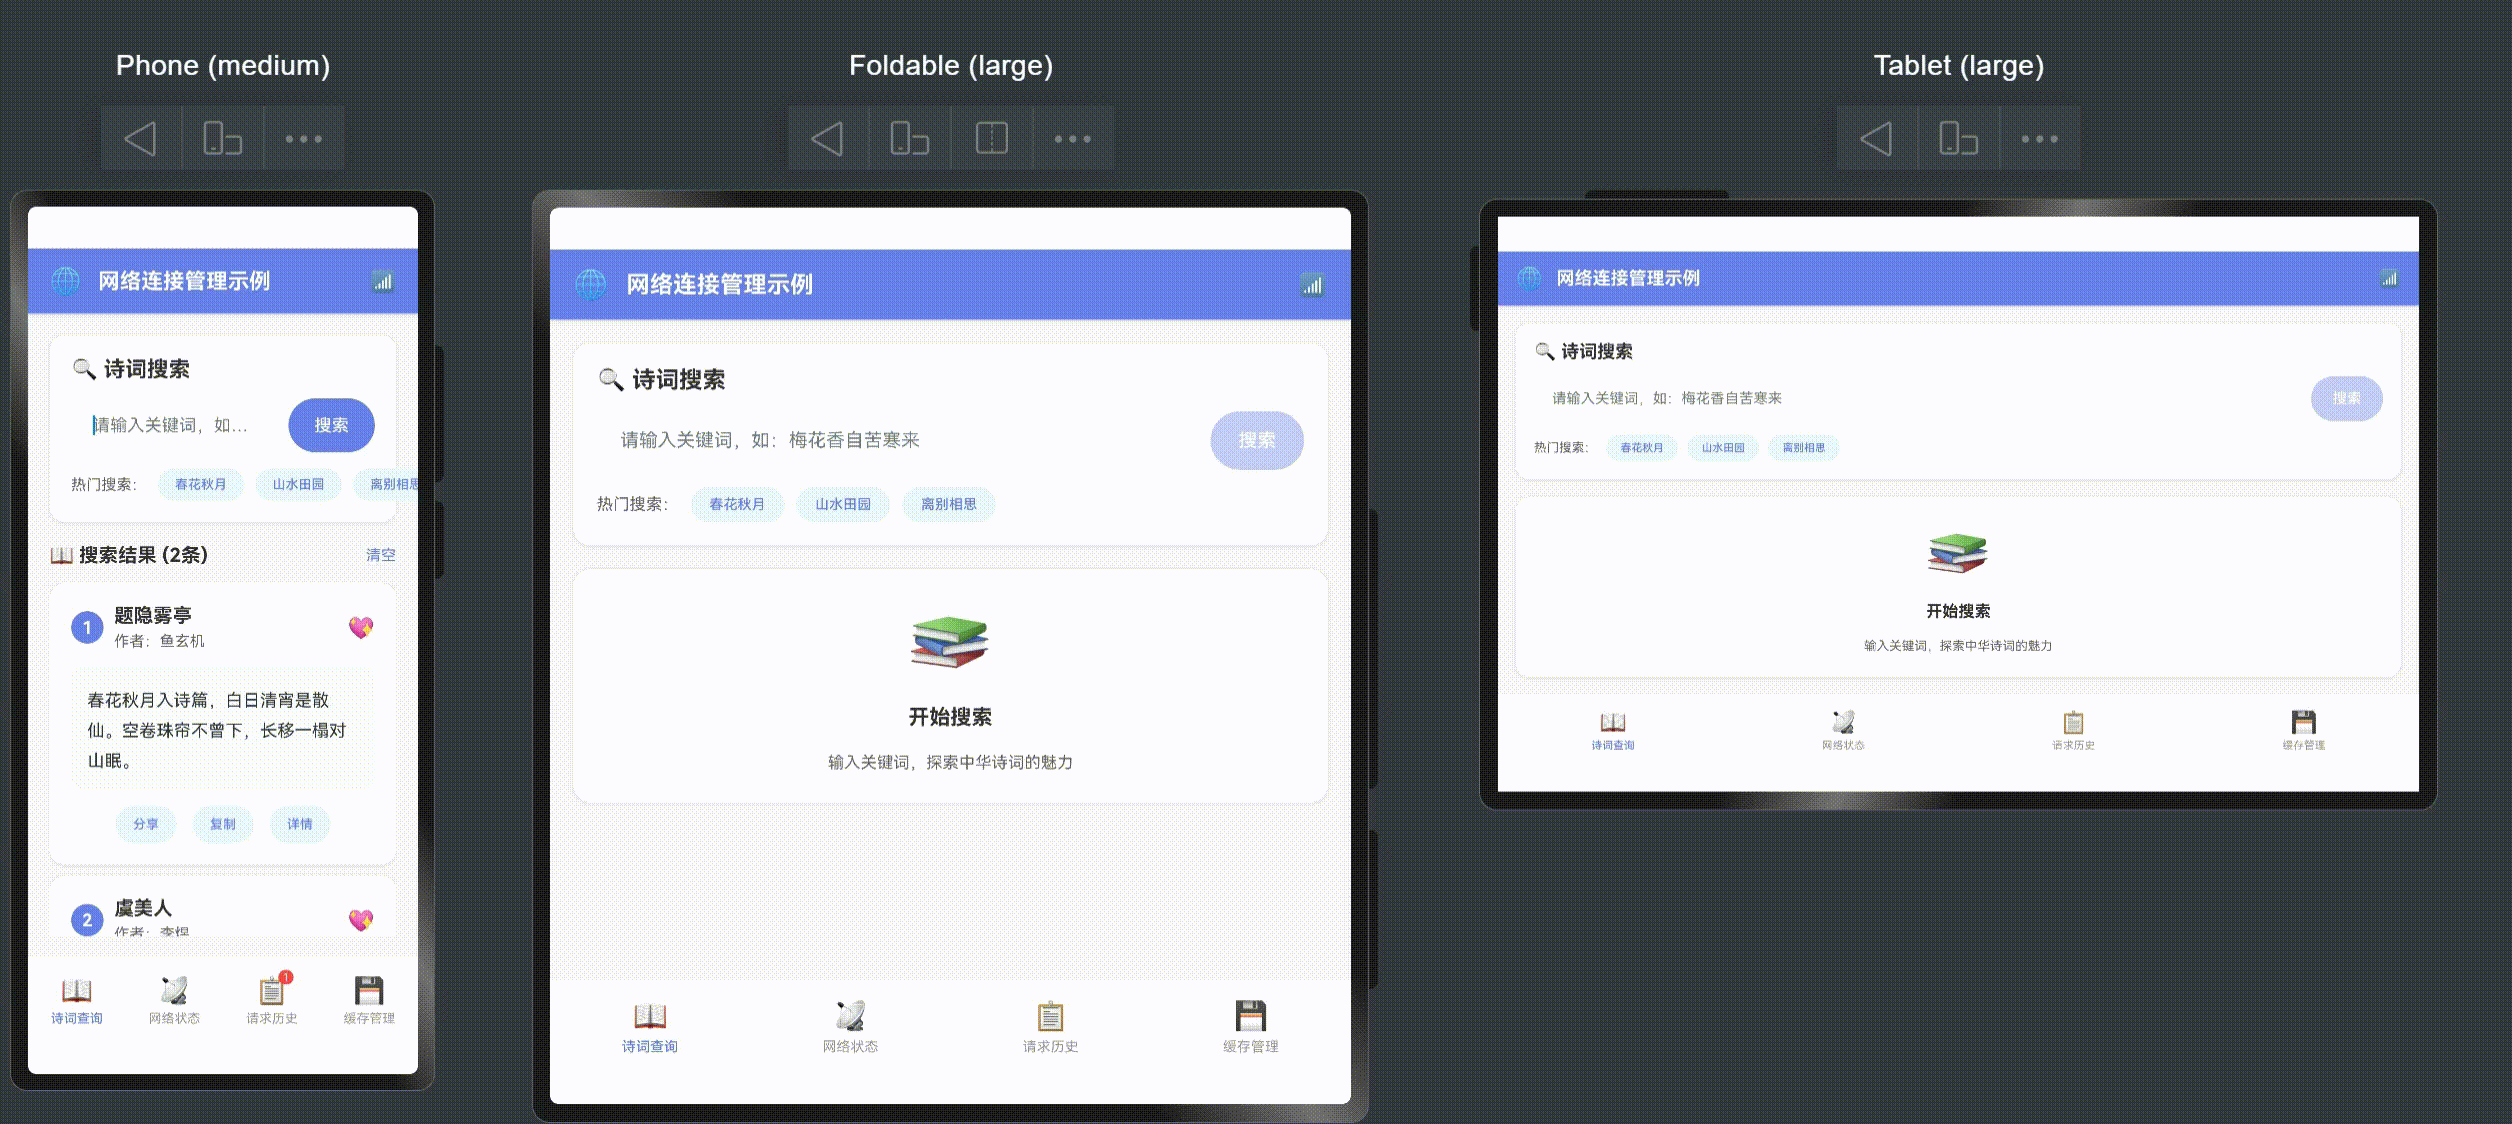Toggle favorite heart on 题隐雾亭 poem

pyautogui.click(x=361, y=627)
